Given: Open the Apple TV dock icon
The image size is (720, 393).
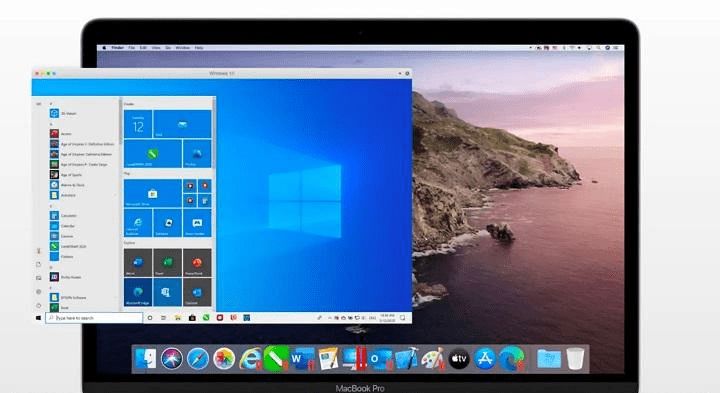Looking at the screenshot, I should click(459, 359).
